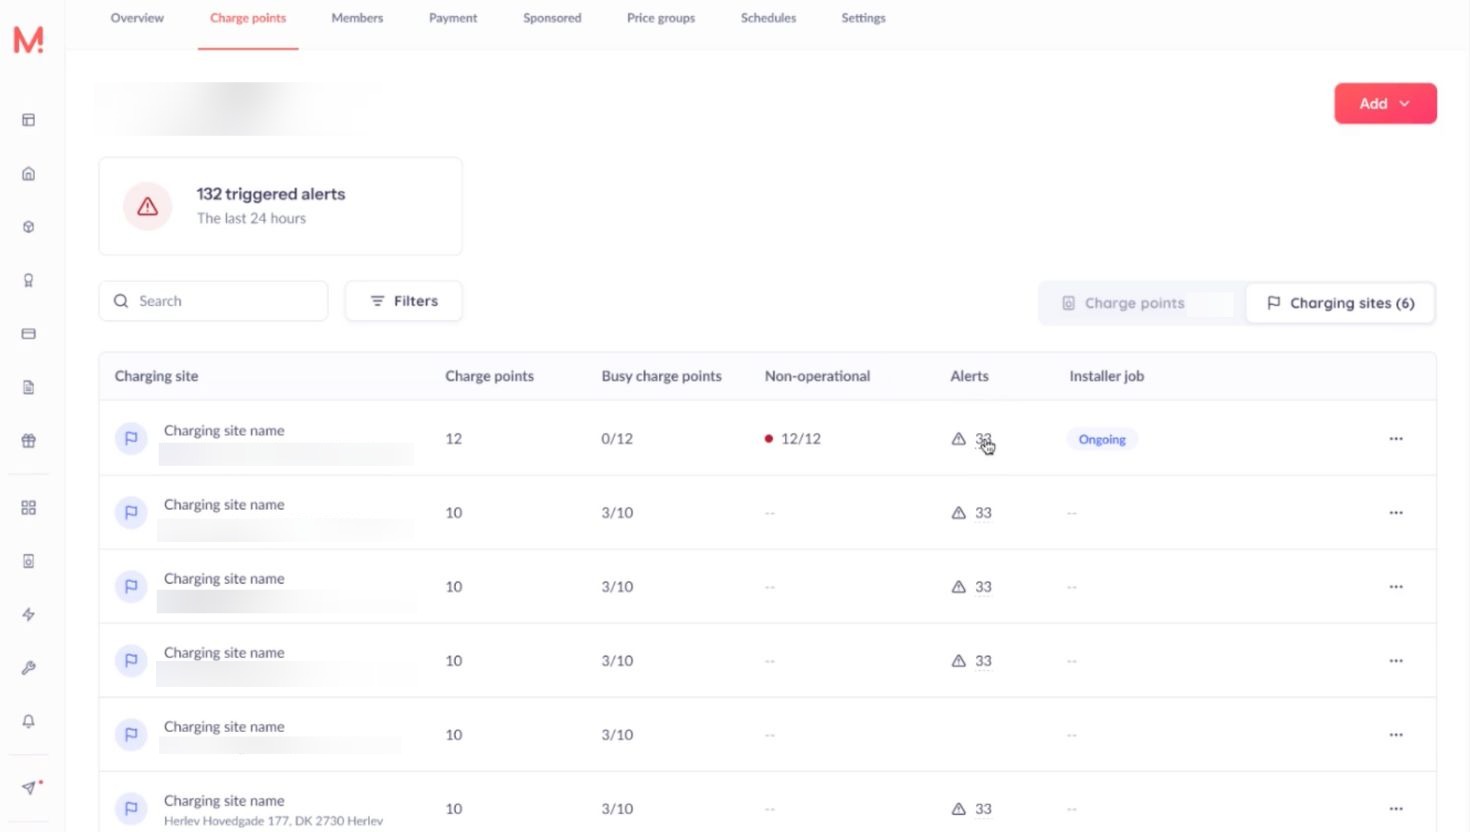Go to the home icon in sidebar
The width and height of the screenshot is (1470, 832).
point(28,173)
